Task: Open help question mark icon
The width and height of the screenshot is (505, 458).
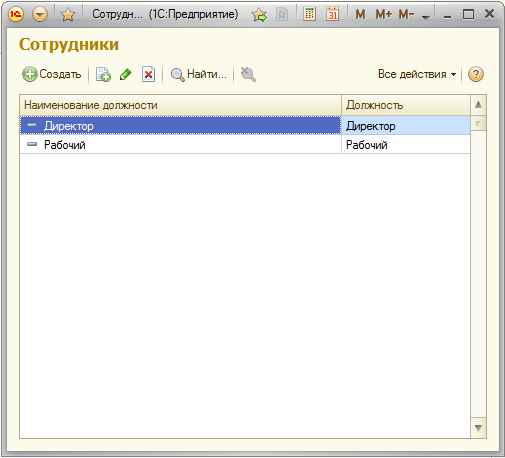Action: click(x=476, y=74)
